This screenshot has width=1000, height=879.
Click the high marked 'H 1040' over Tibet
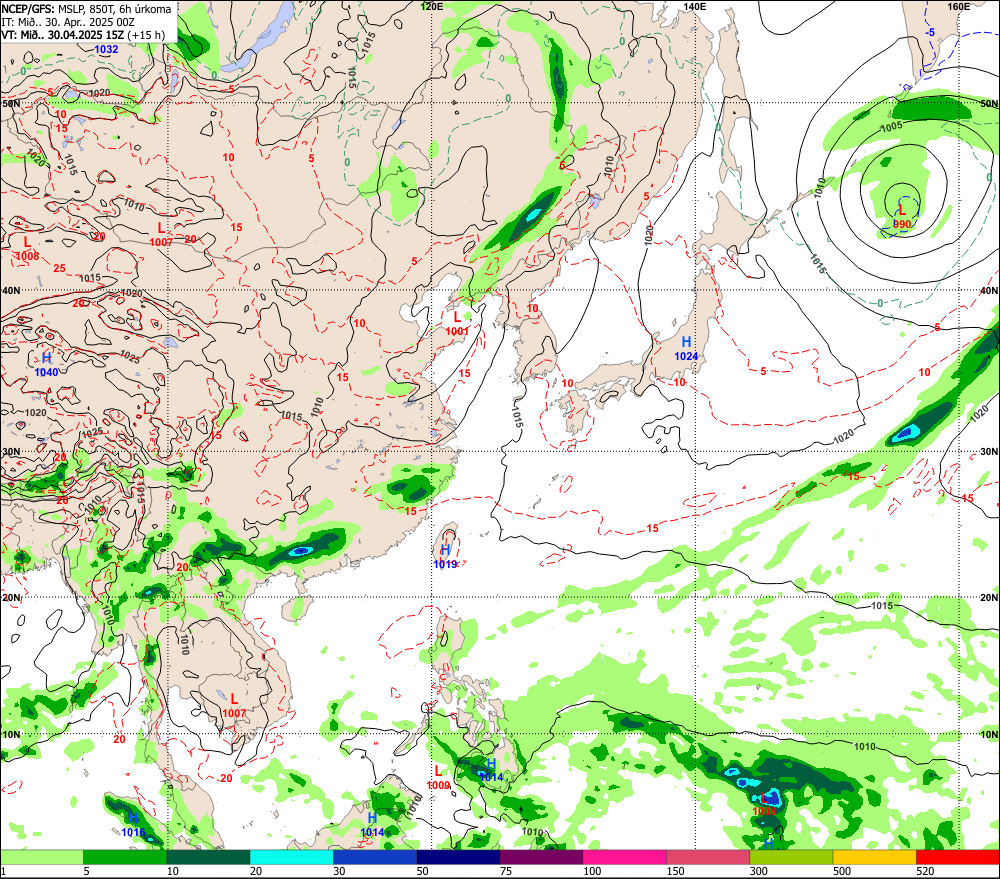47,365
